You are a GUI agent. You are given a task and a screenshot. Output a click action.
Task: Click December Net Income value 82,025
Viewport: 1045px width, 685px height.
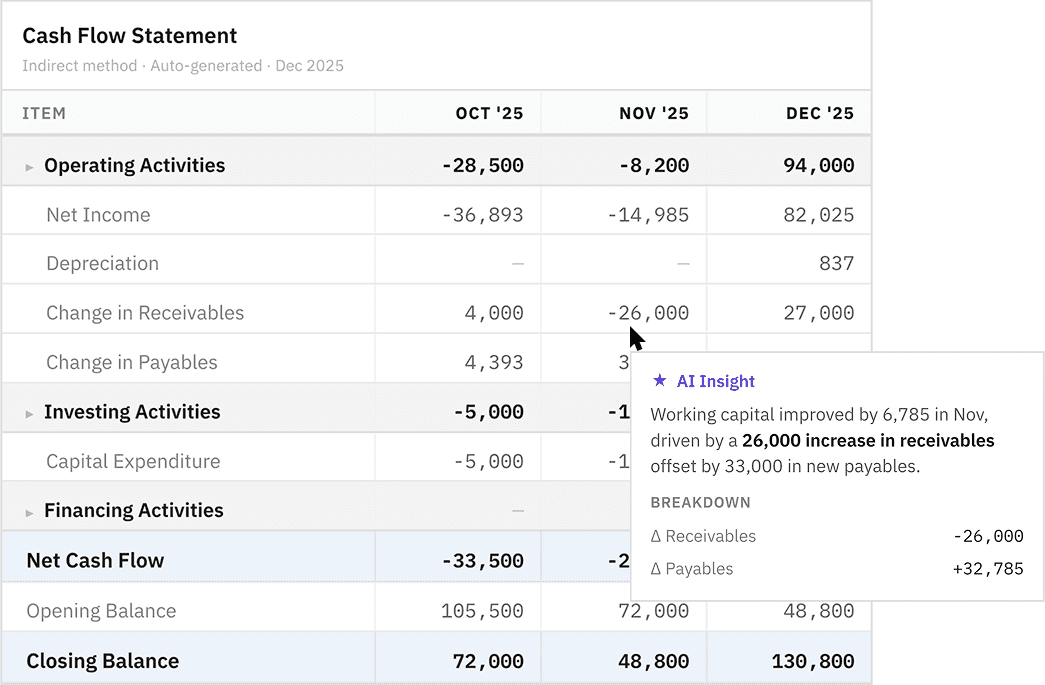tap(818, 215)
